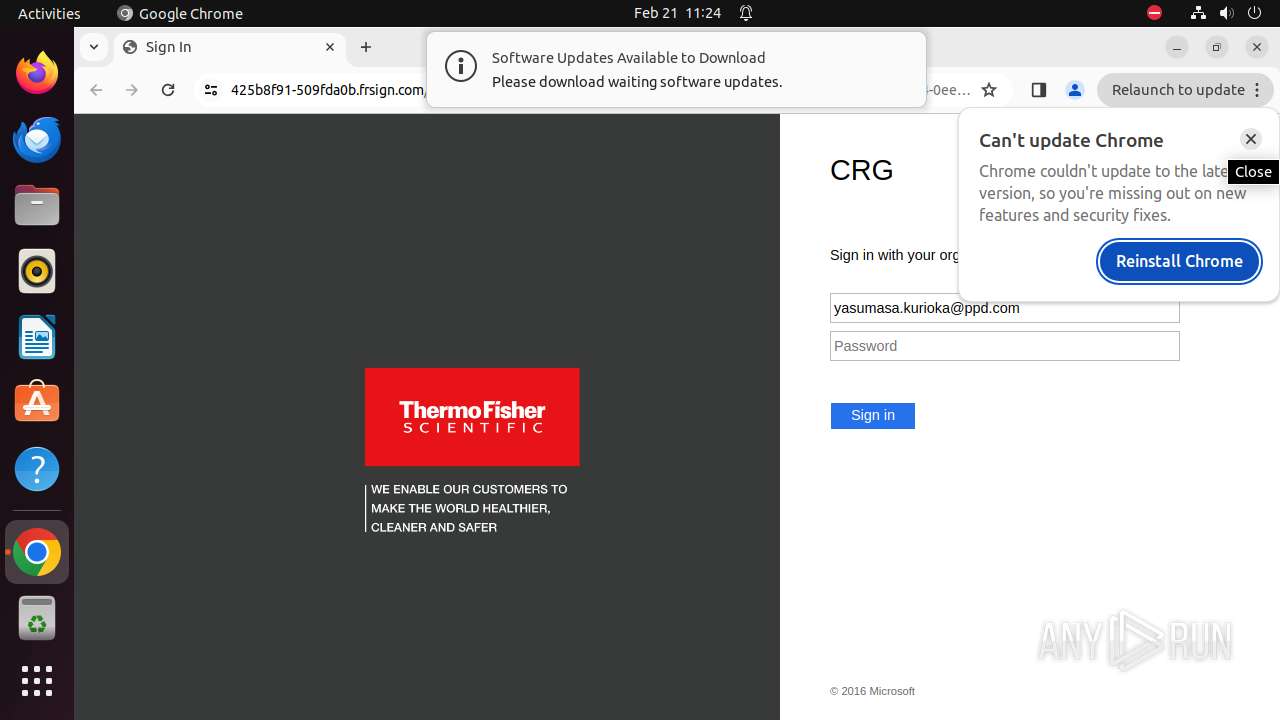Minimize the Chrome window
Screen dimensions: 1280x720
pyautogui.click(x=1177, y=47)
